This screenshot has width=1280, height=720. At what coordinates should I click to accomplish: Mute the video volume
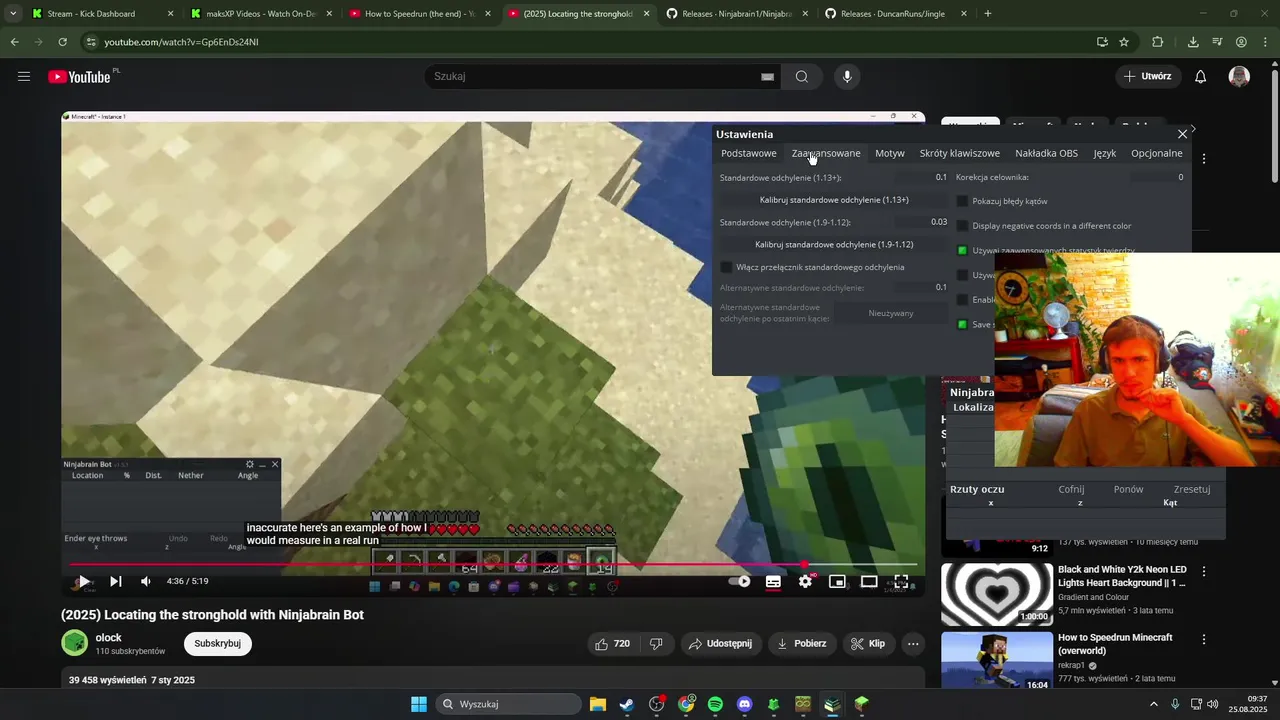point(146,581)
